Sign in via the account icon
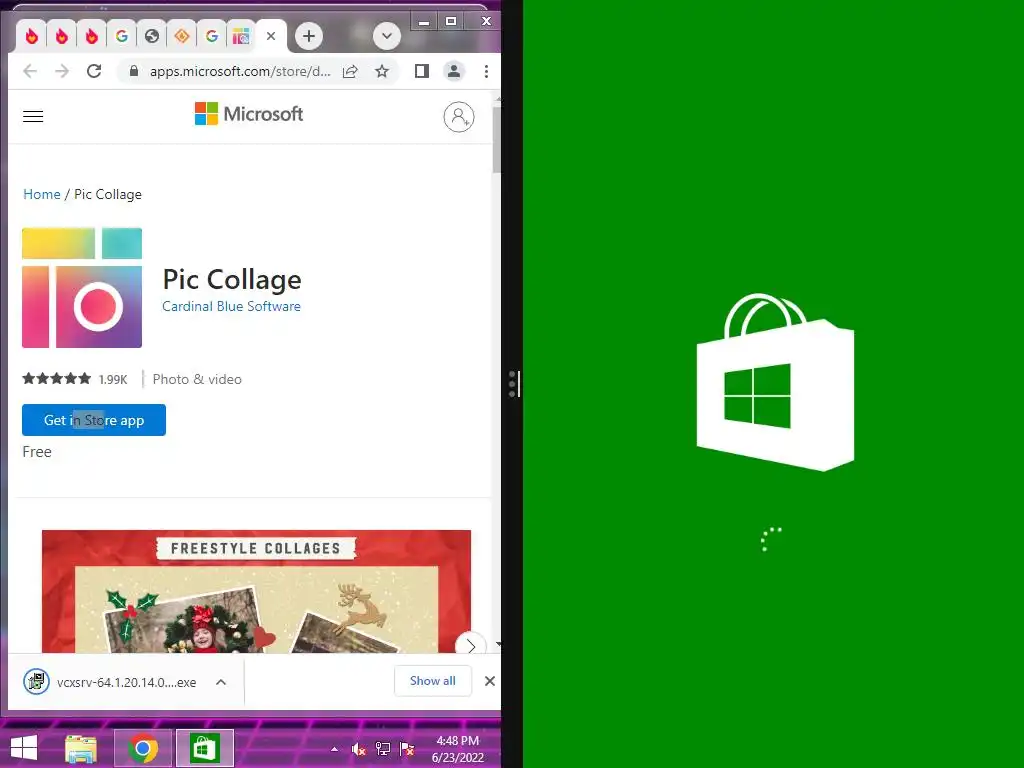 coord(459,117)
